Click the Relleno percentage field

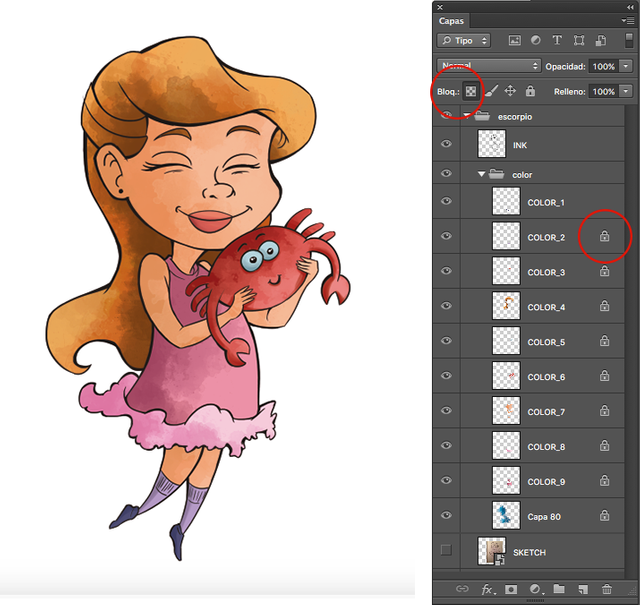pyautogui.click(x=603, y=91)
